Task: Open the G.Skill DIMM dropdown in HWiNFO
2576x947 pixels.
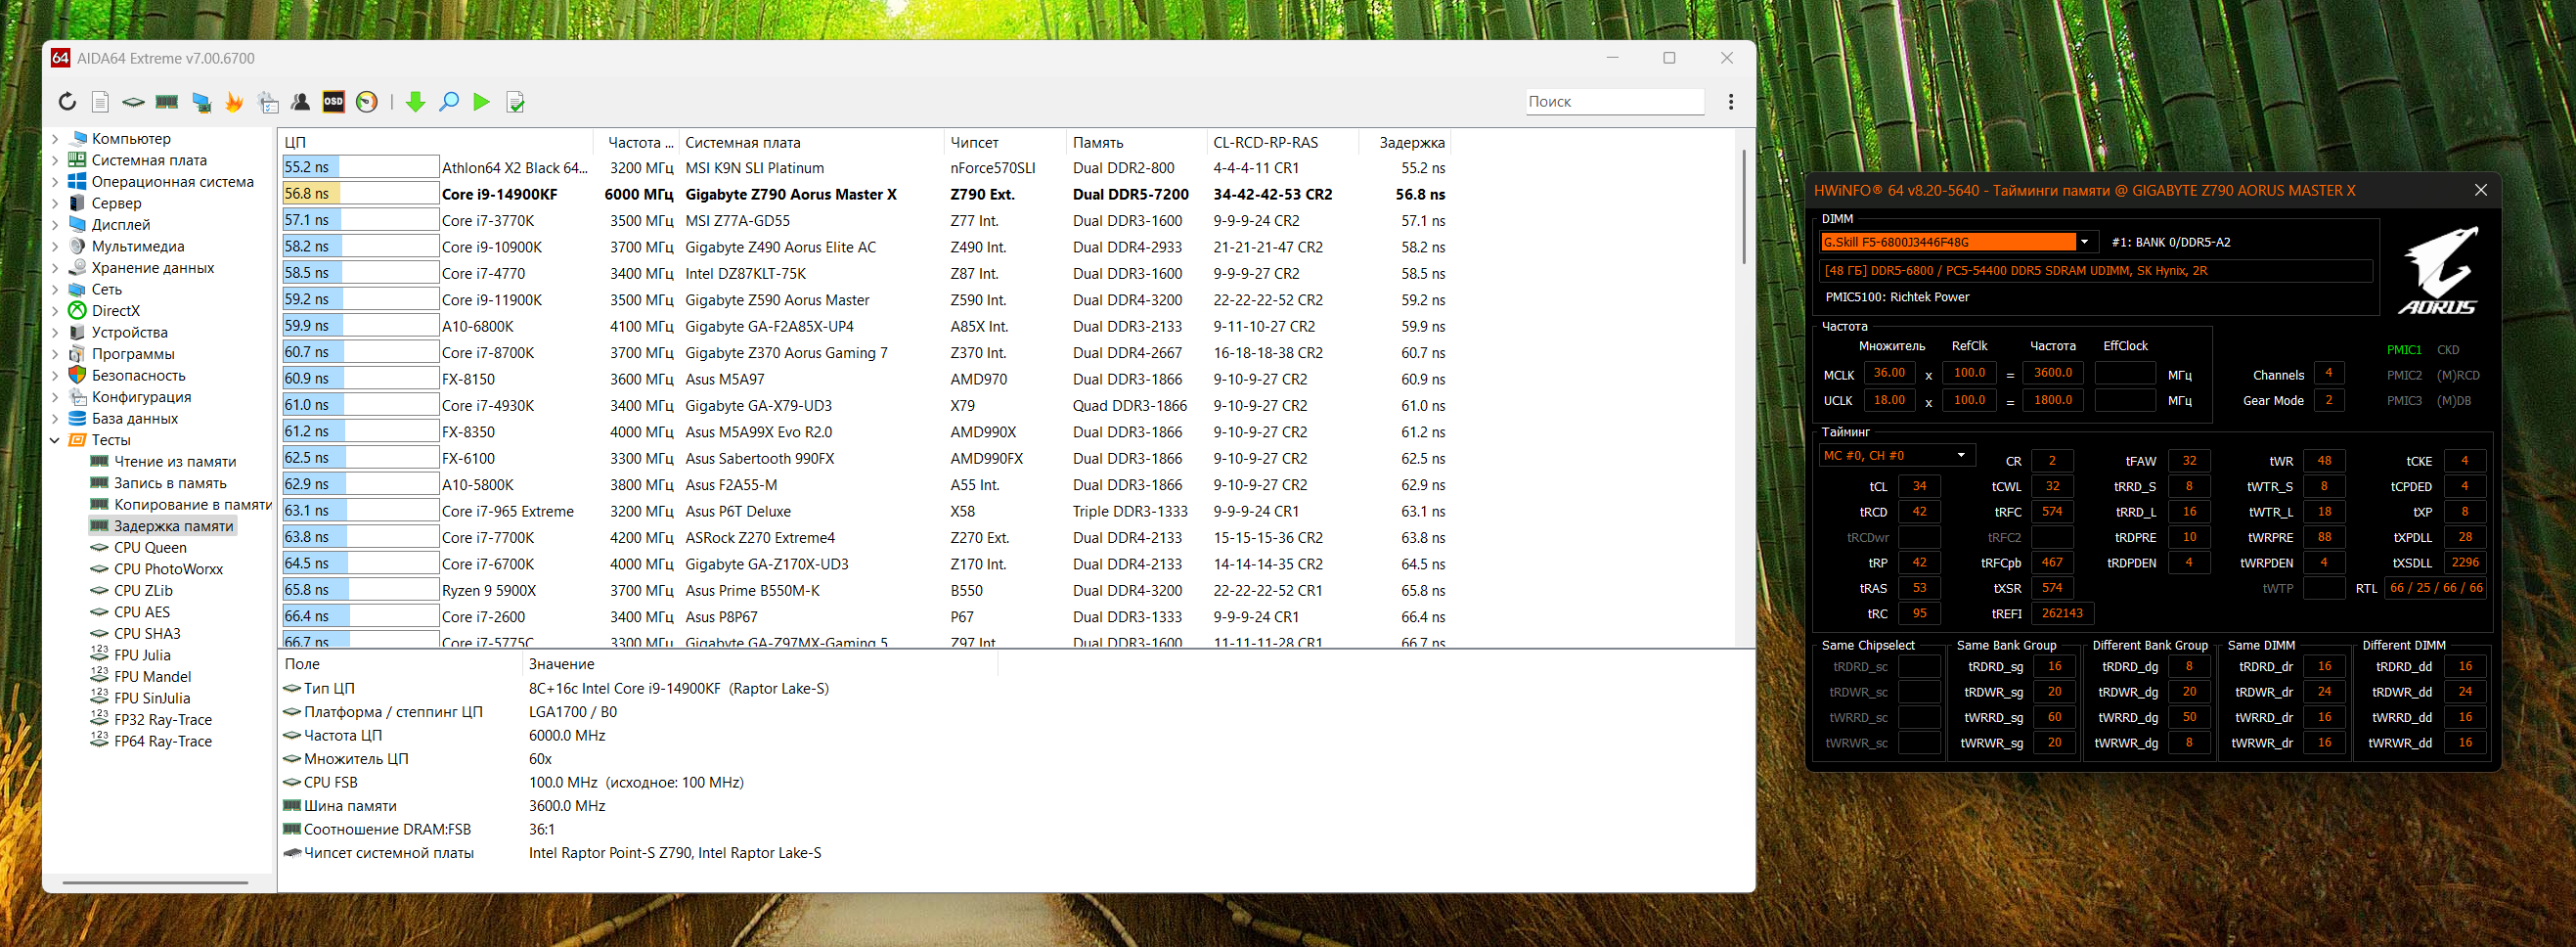Action: coord(2084,241)
